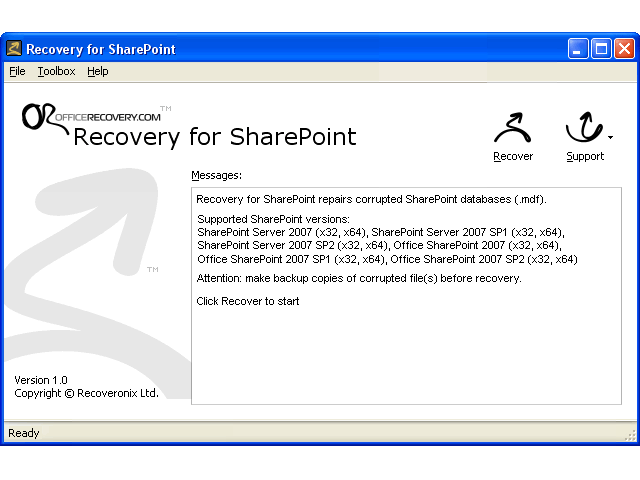640x480 pixels.
Task: Click inside the Messages text box
Action: click(406, 296)
